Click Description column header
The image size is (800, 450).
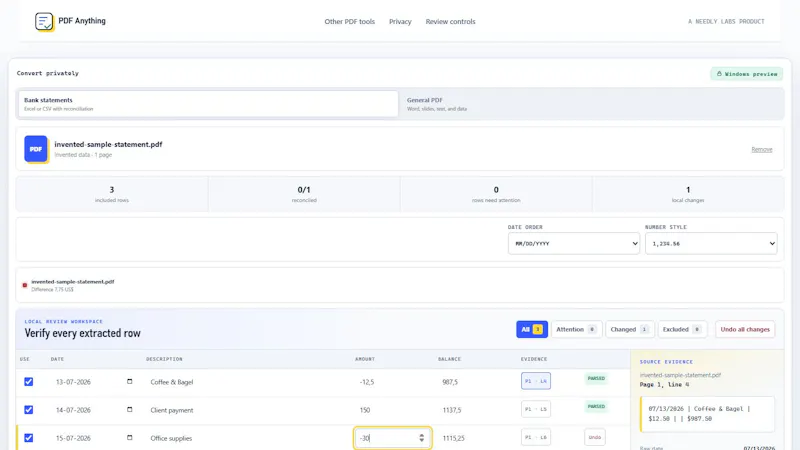[x=164, y=359]
